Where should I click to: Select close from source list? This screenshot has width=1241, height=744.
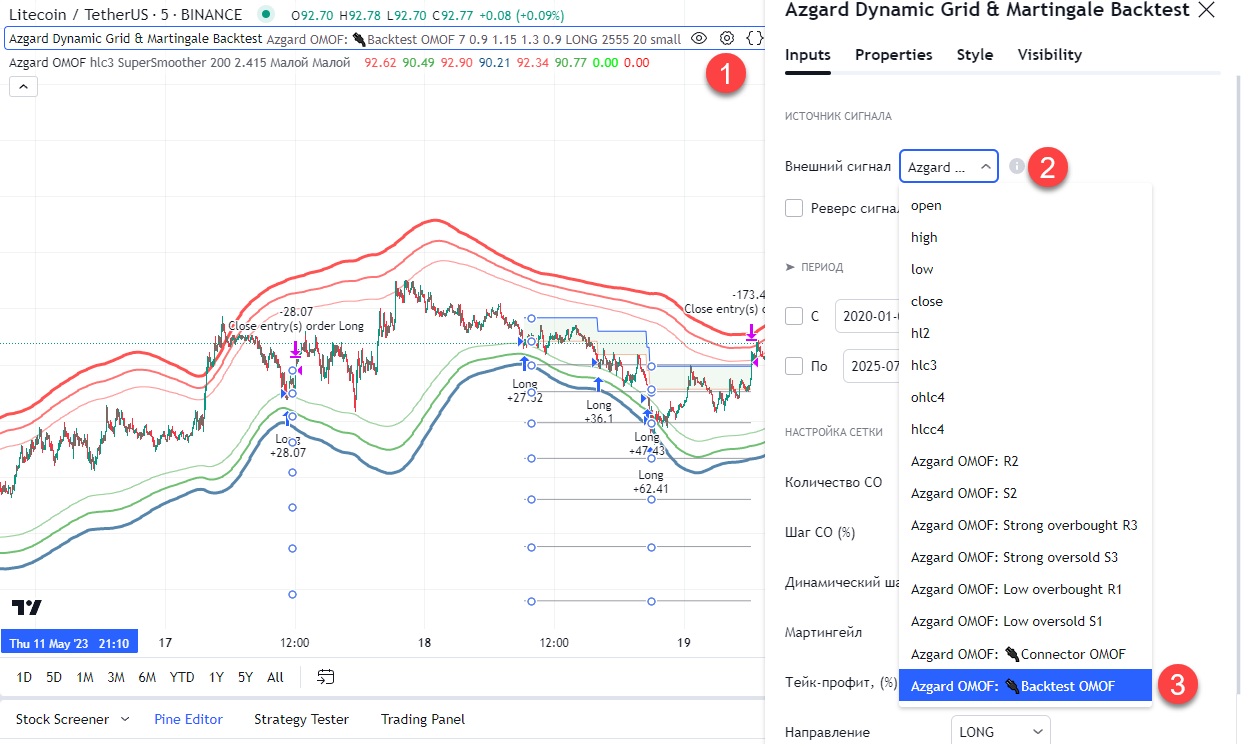coord(1026,301)
